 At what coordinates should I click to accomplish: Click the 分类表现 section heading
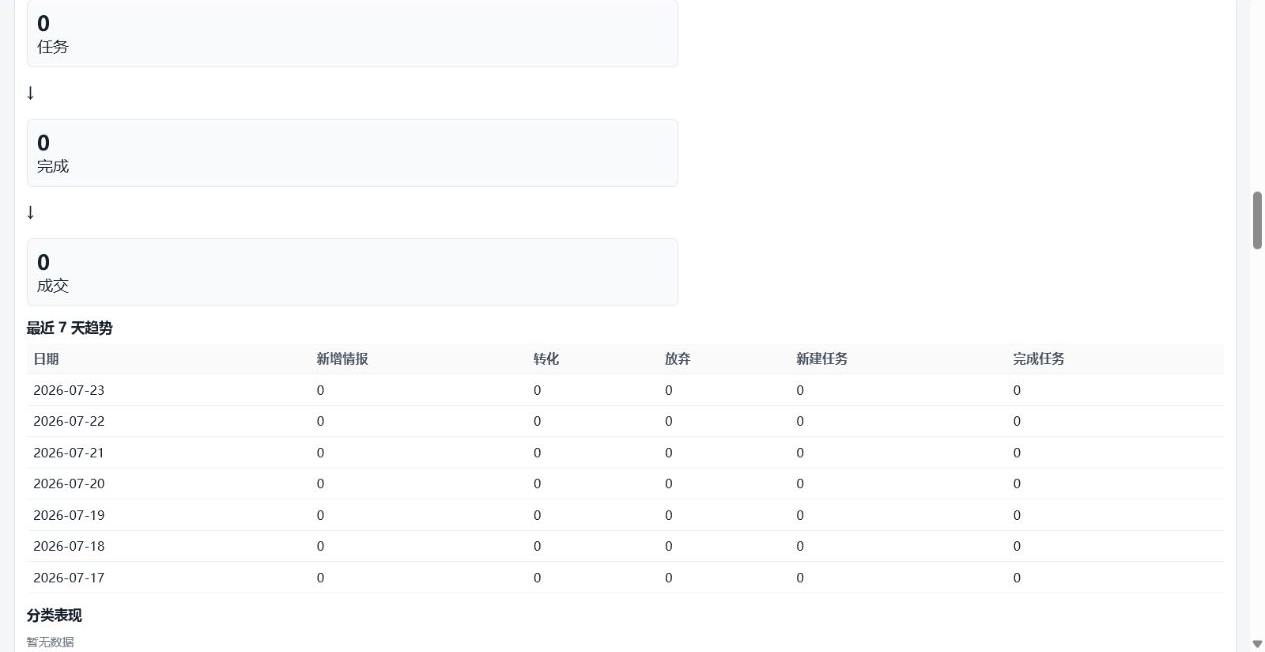(x=54, y=615)
